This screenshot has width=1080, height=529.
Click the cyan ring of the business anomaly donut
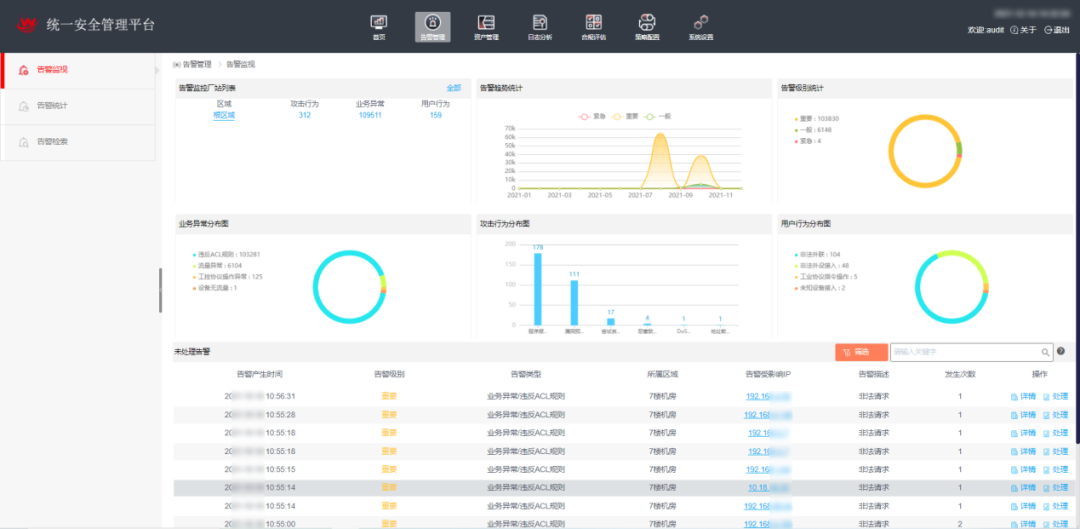(316, 288)
